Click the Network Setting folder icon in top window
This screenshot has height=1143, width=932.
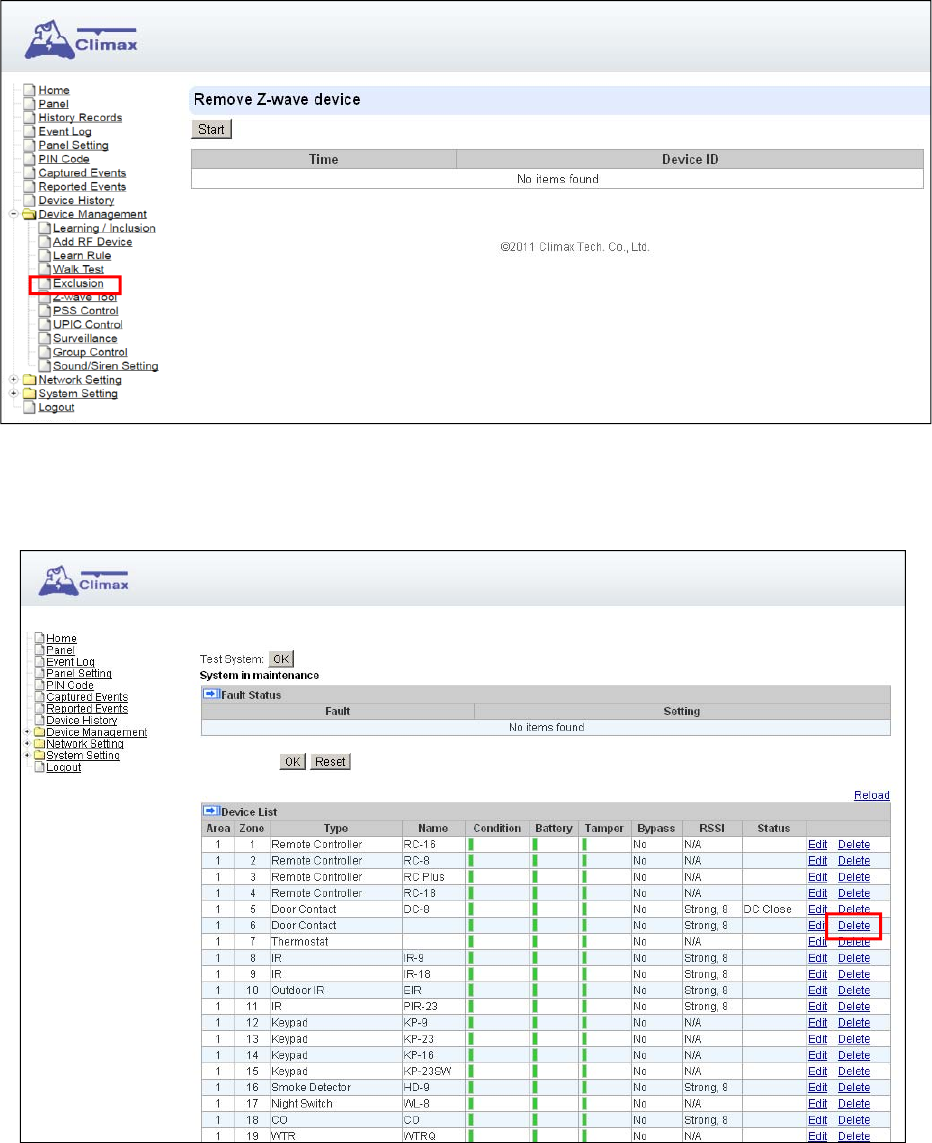click(29, 380)
